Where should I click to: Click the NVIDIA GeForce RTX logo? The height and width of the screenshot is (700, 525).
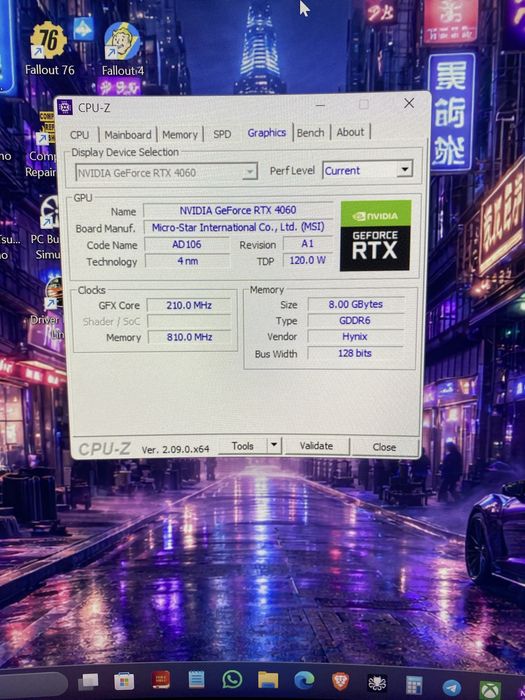pos(375,235)
